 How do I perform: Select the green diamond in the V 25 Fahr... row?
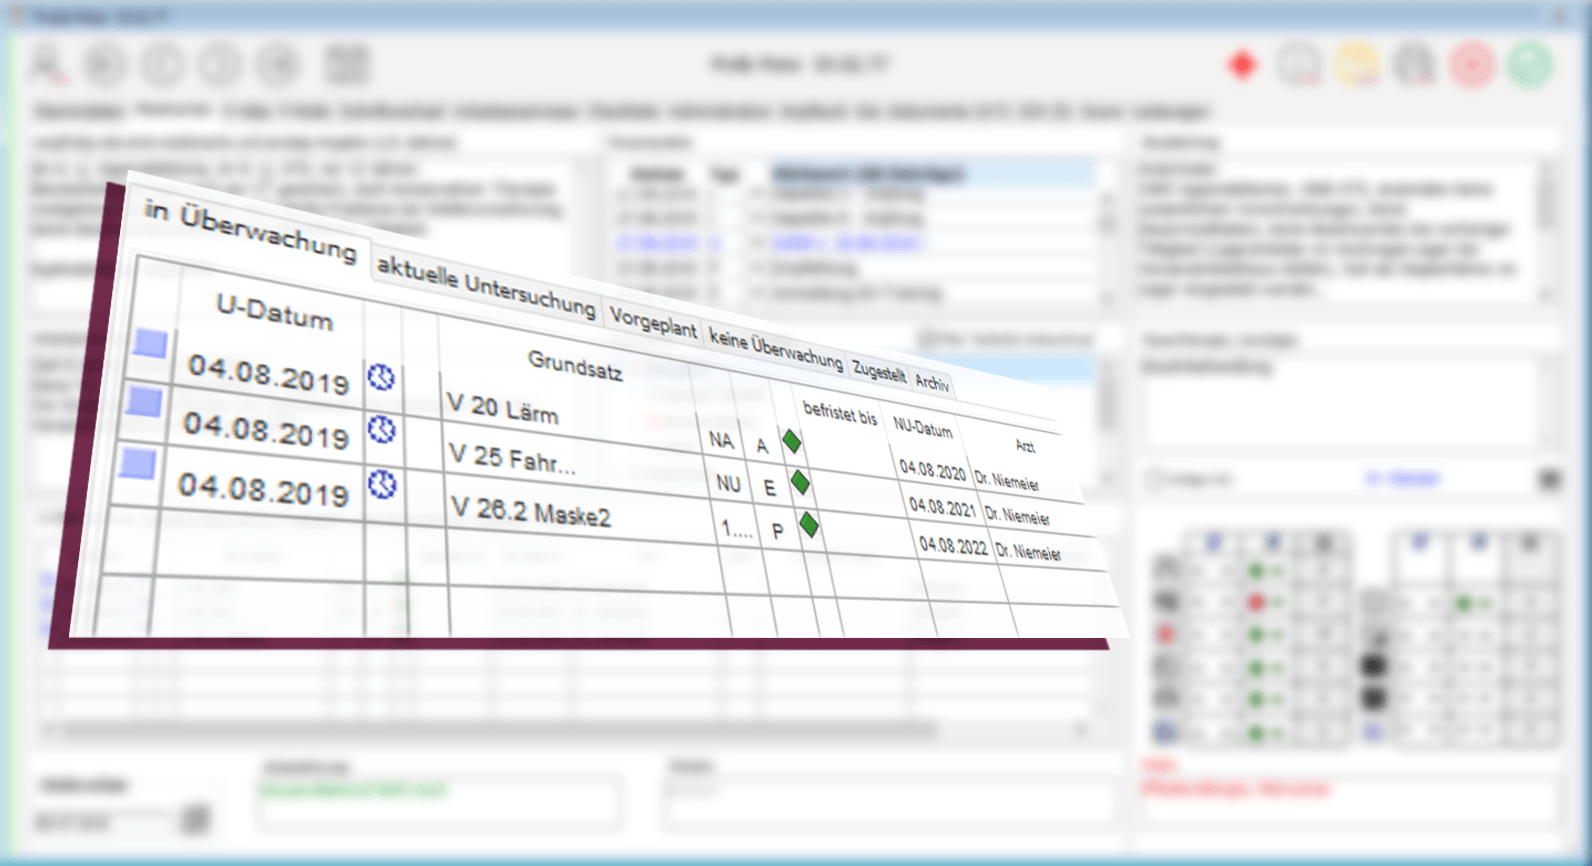(x=800, y=483)
